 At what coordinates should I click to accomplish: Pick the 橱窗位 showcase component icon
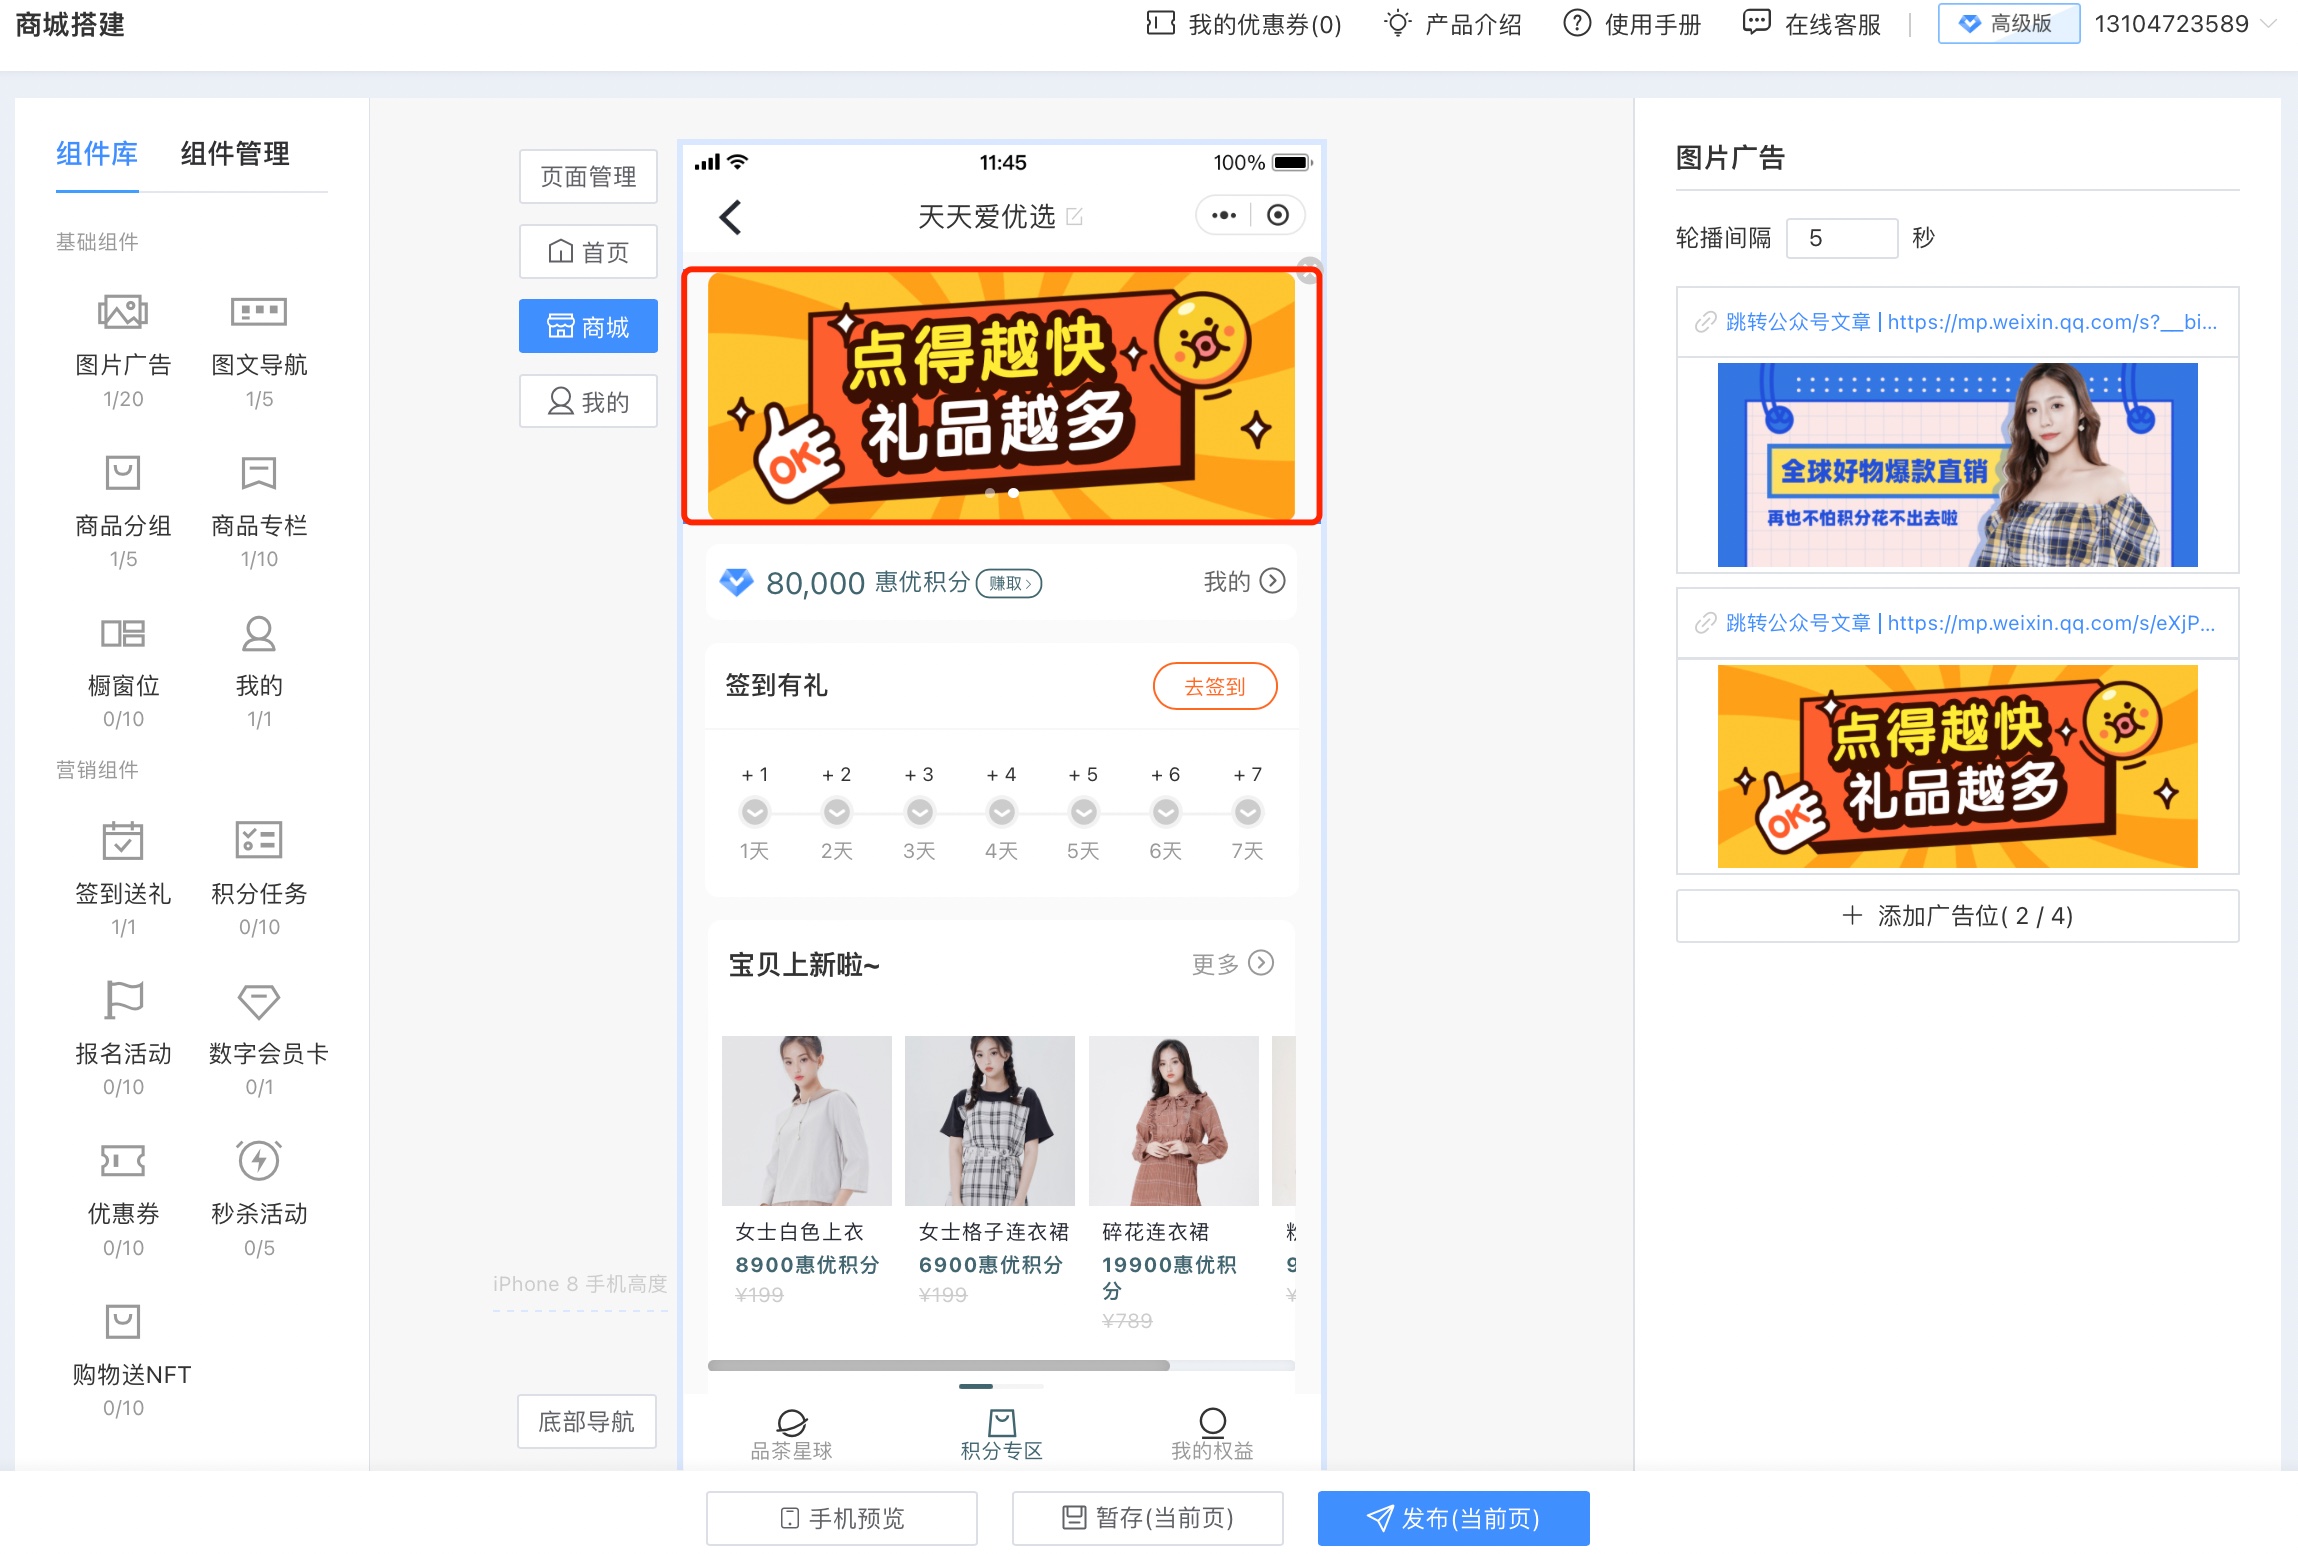pyautogui.click(x=122, y=634)
